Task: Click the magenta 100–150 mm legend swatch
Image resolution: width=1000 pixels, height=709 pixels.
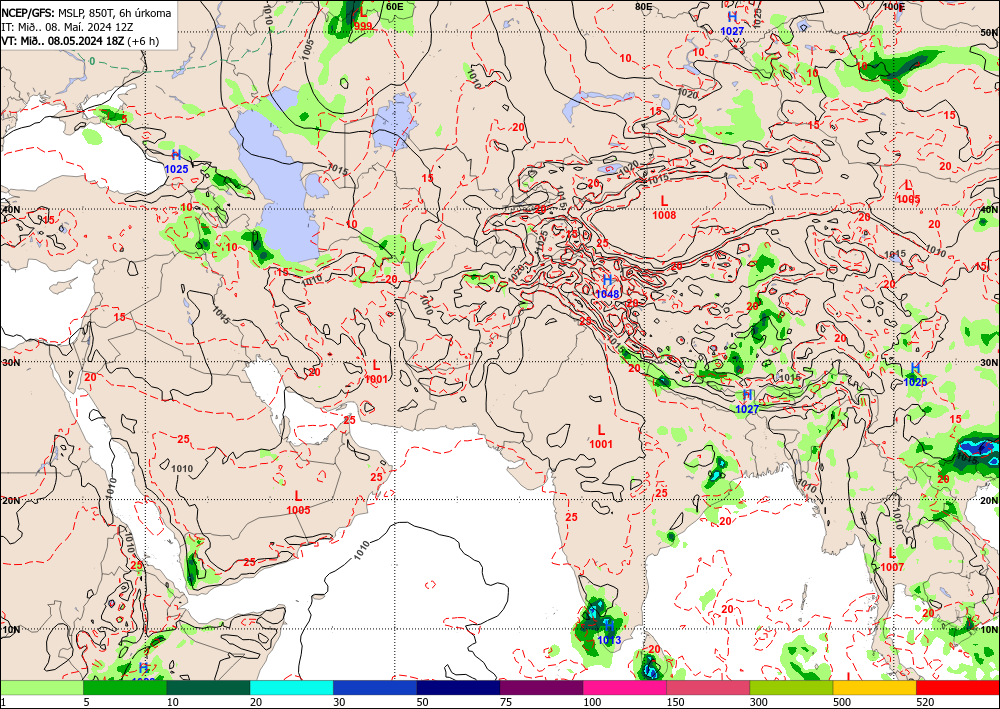Action: click(x=625, y=688)
